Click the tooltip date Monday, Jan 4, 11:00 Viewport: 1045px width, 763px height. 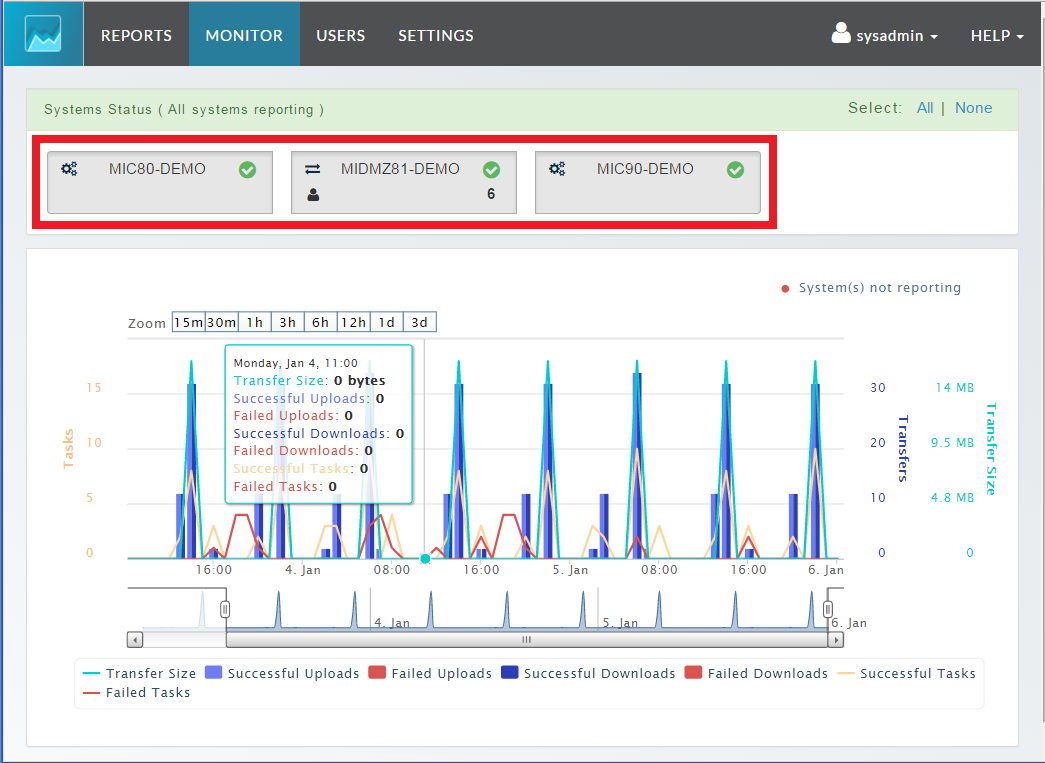[295, 363]
